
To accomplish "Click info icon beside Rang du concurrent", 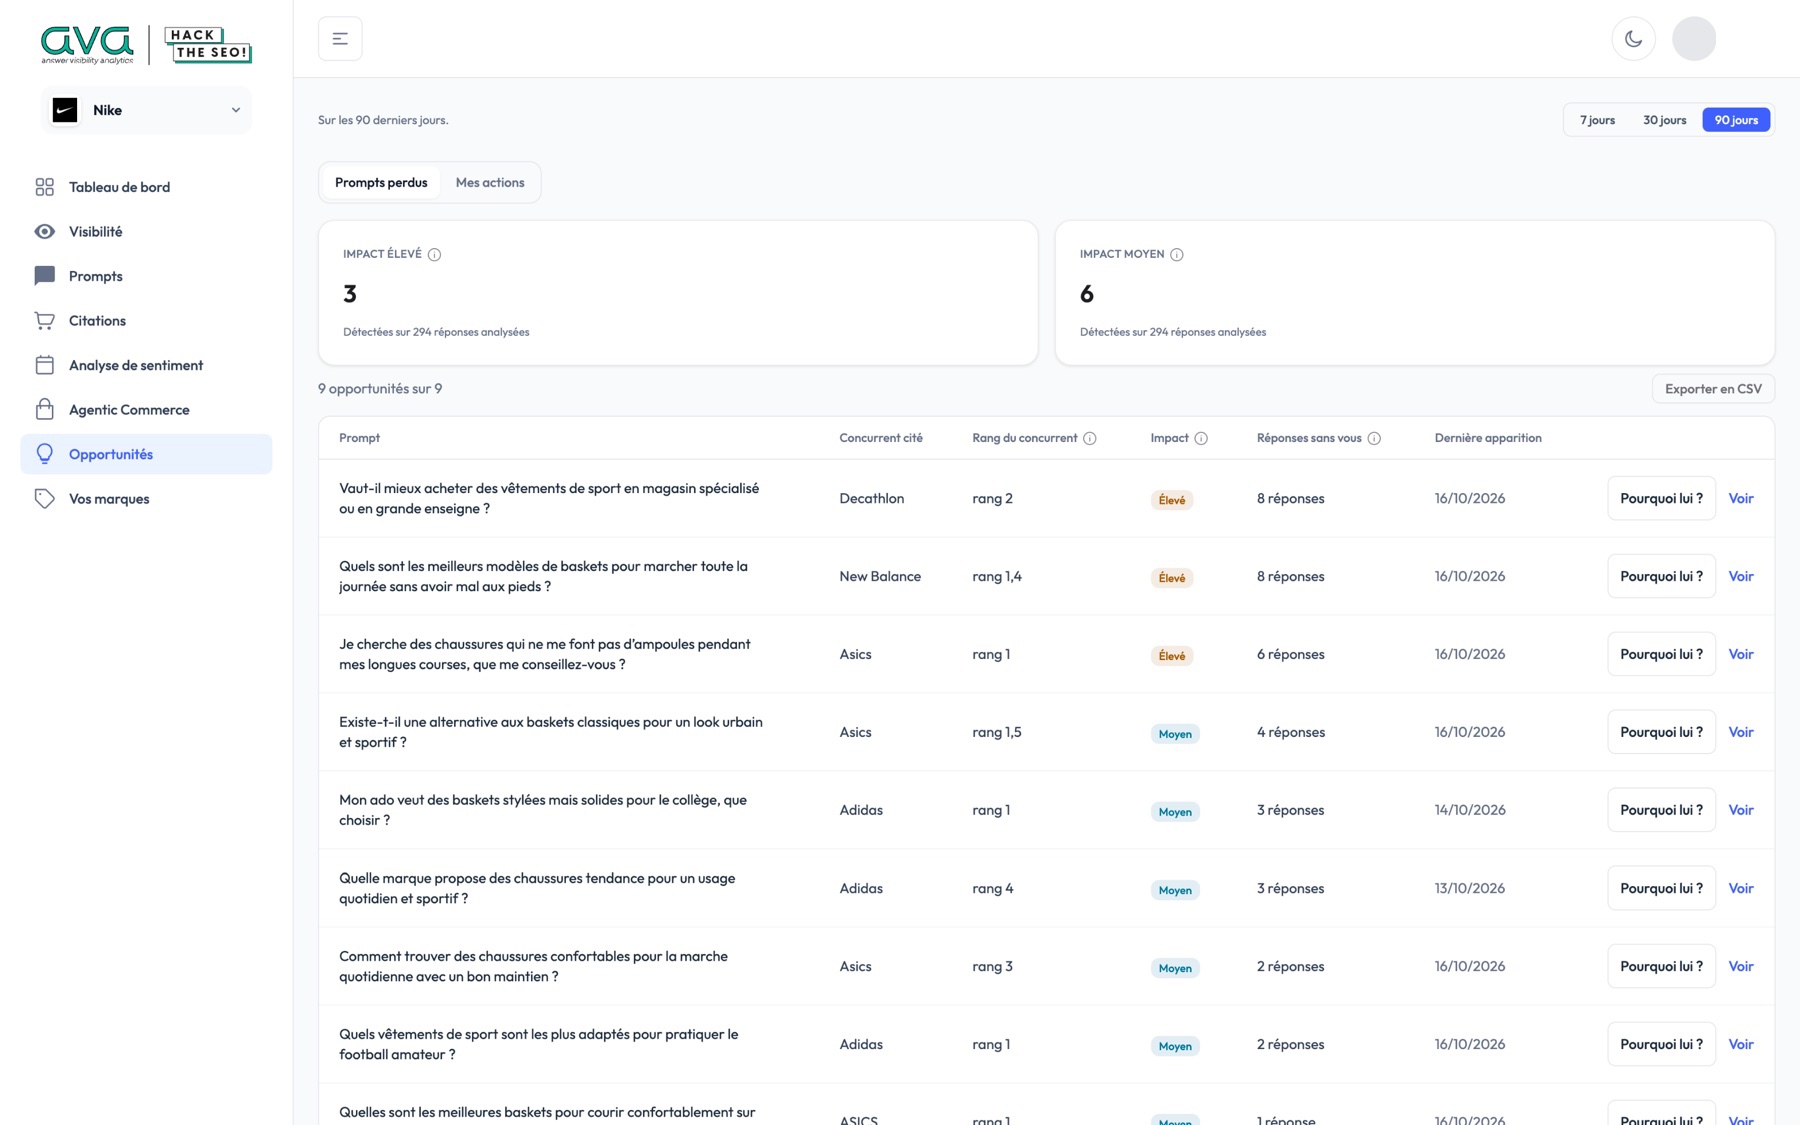I will pyautogui.click(x=1090, y=438).
